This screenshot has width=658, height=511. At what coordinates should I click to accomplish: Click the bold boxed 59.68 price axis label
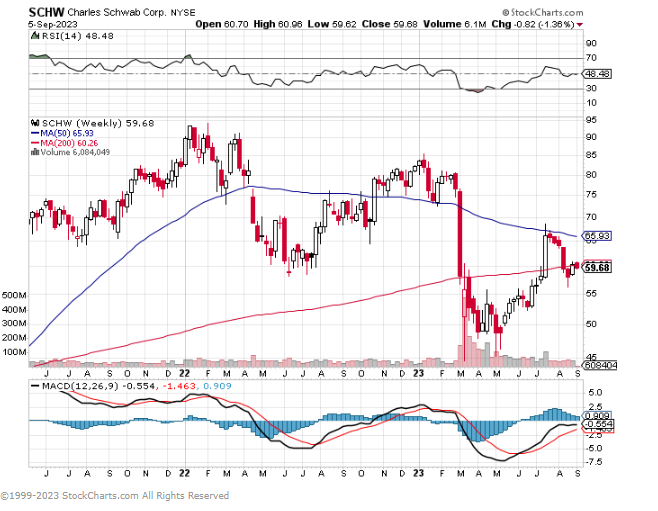pos(597,268)
